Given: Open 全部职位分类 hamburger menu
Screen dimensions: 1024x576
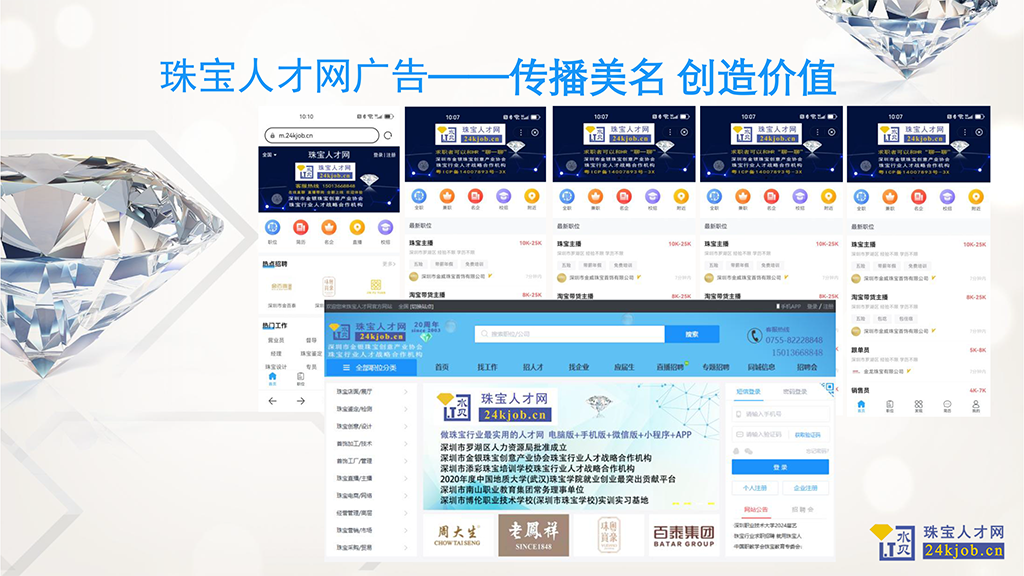Looking at the screenshot, I should click(370, 368).
